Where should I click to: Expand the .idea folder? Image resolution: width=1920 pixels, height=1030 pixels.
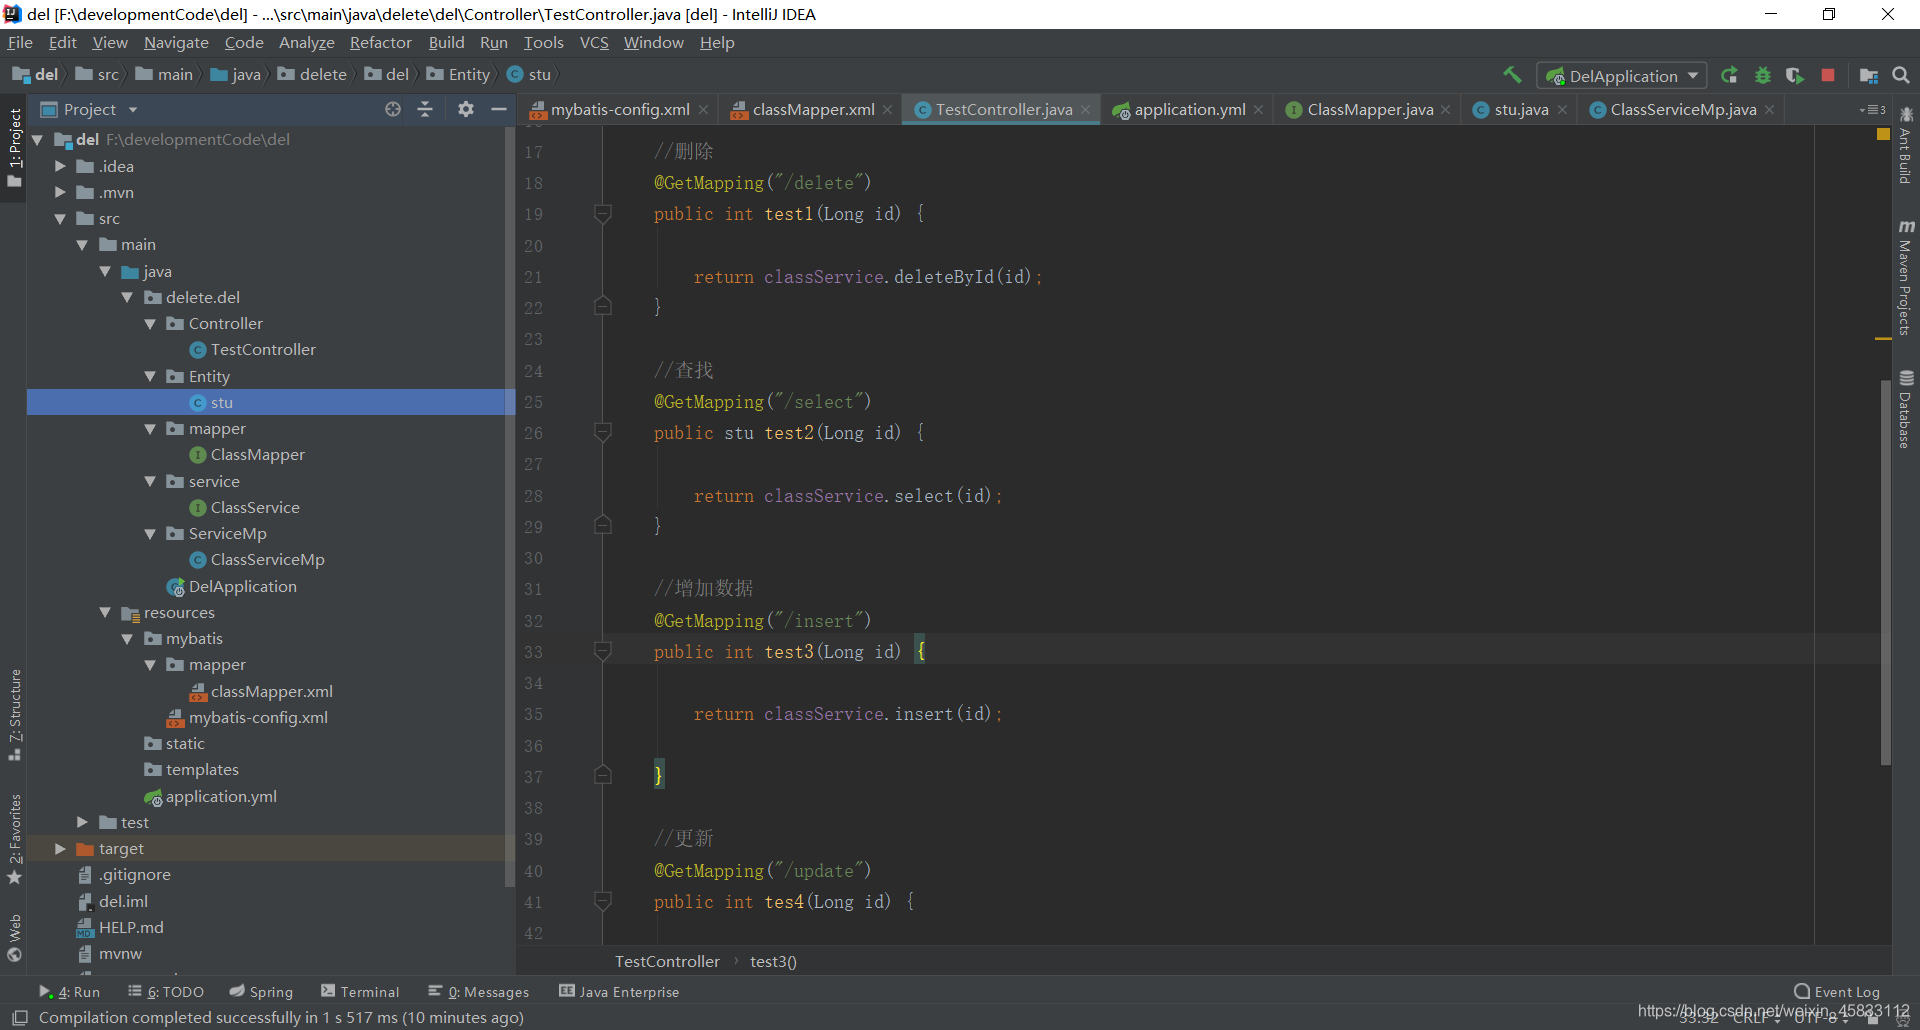pyautogui.click(x=60, y=166)
